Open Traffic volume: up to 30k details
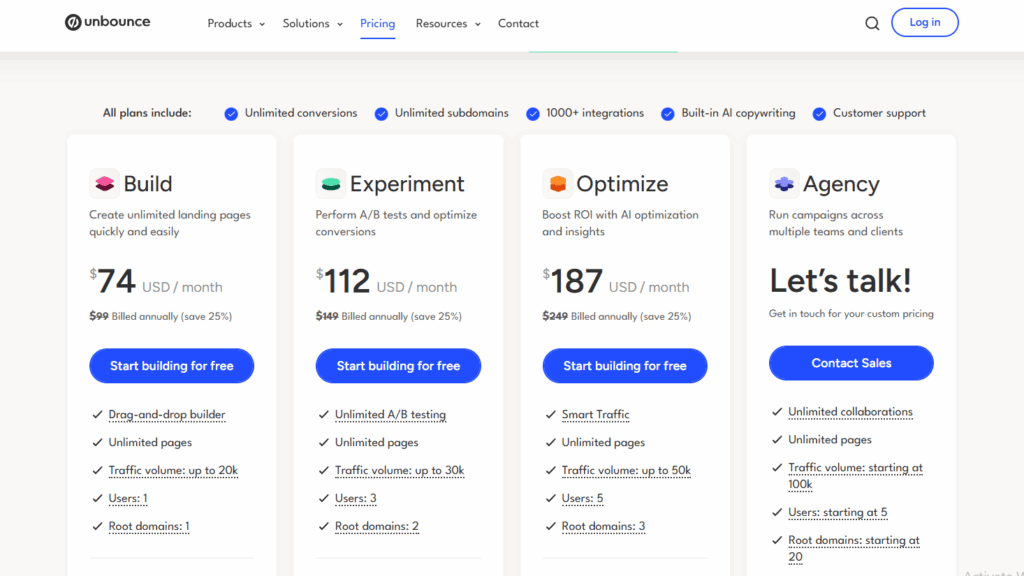This screenshot has width=1024, height=576. coord(400,470)
